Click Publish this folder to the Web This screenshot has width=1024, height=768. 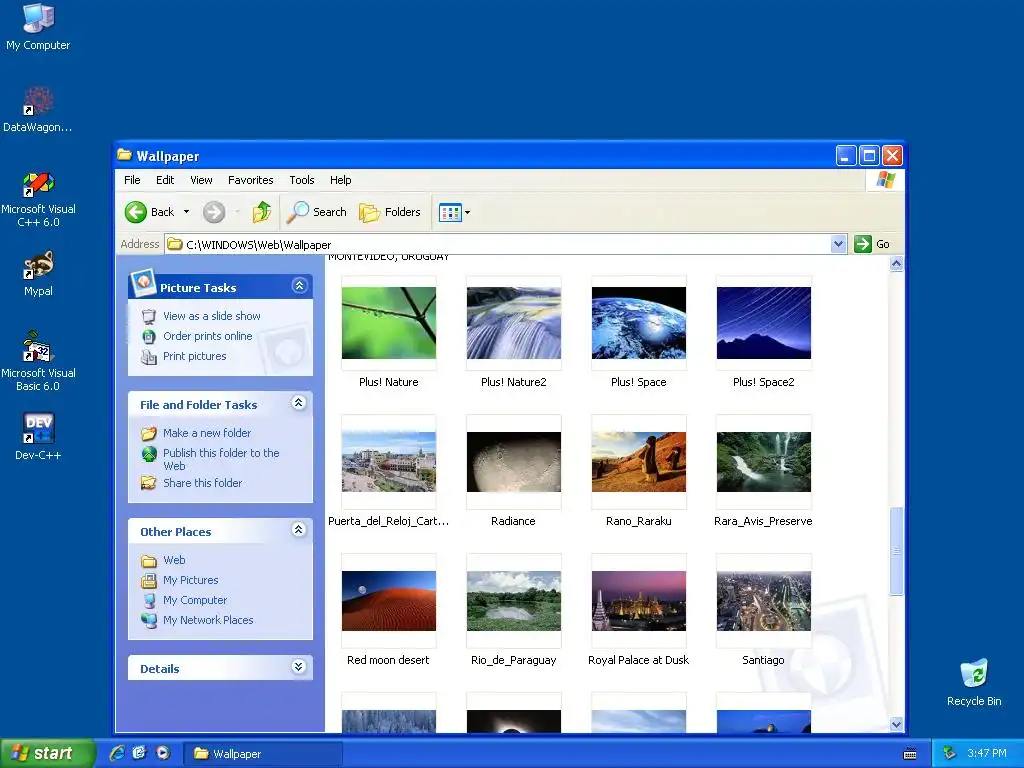[x=221, y=460]
